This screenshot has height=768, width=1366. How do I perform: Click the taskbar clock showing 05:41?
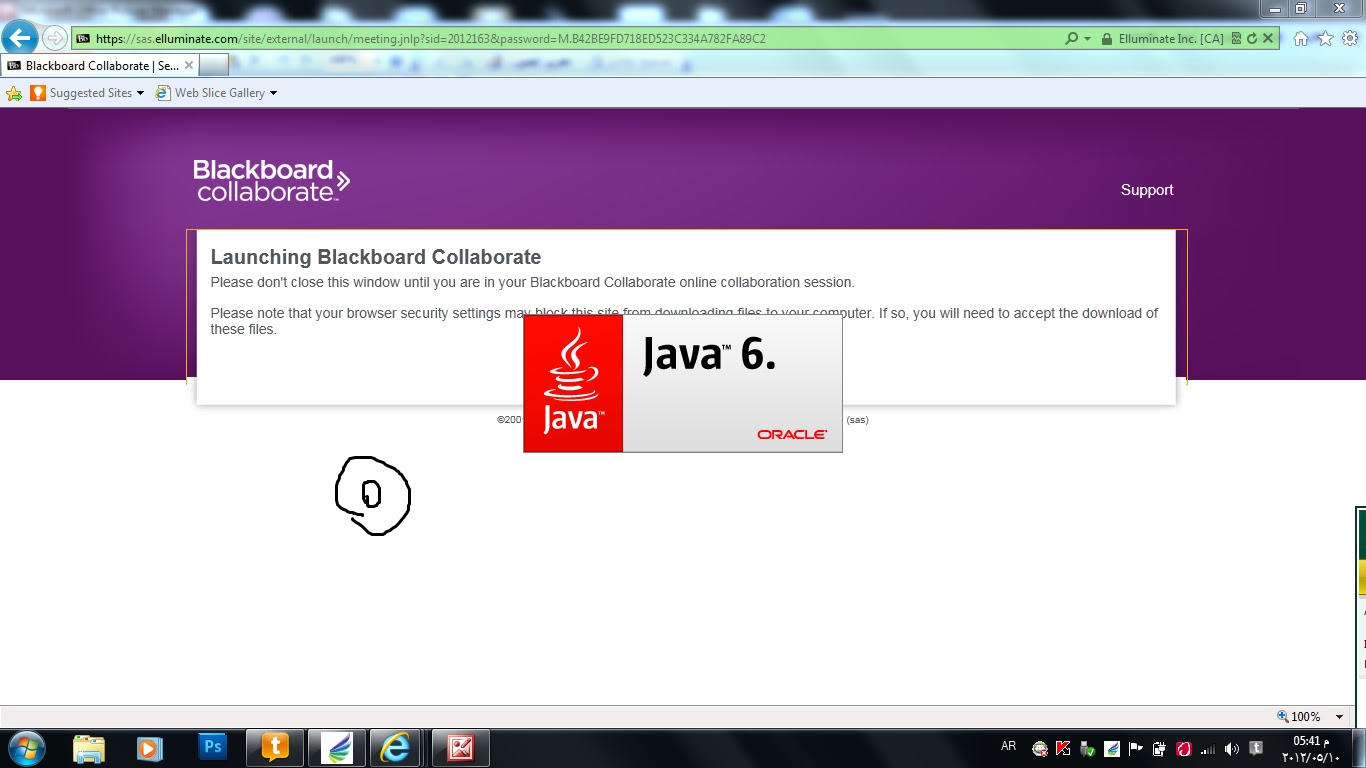pyautogui.click(x=1311, y=748)
